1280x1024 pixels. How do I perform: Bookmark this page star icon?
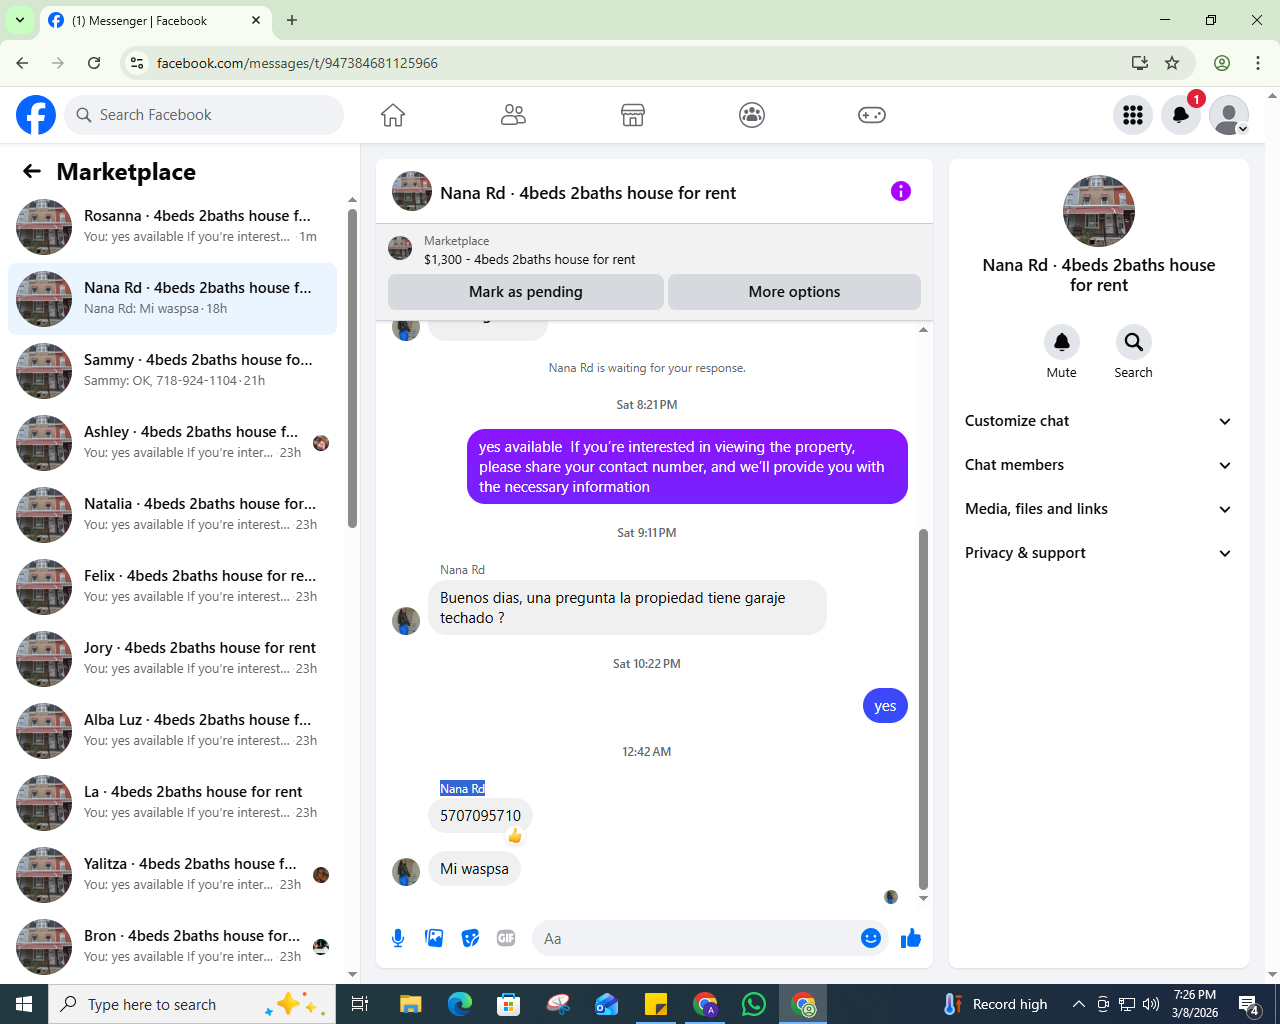[x=1172, y=63]
